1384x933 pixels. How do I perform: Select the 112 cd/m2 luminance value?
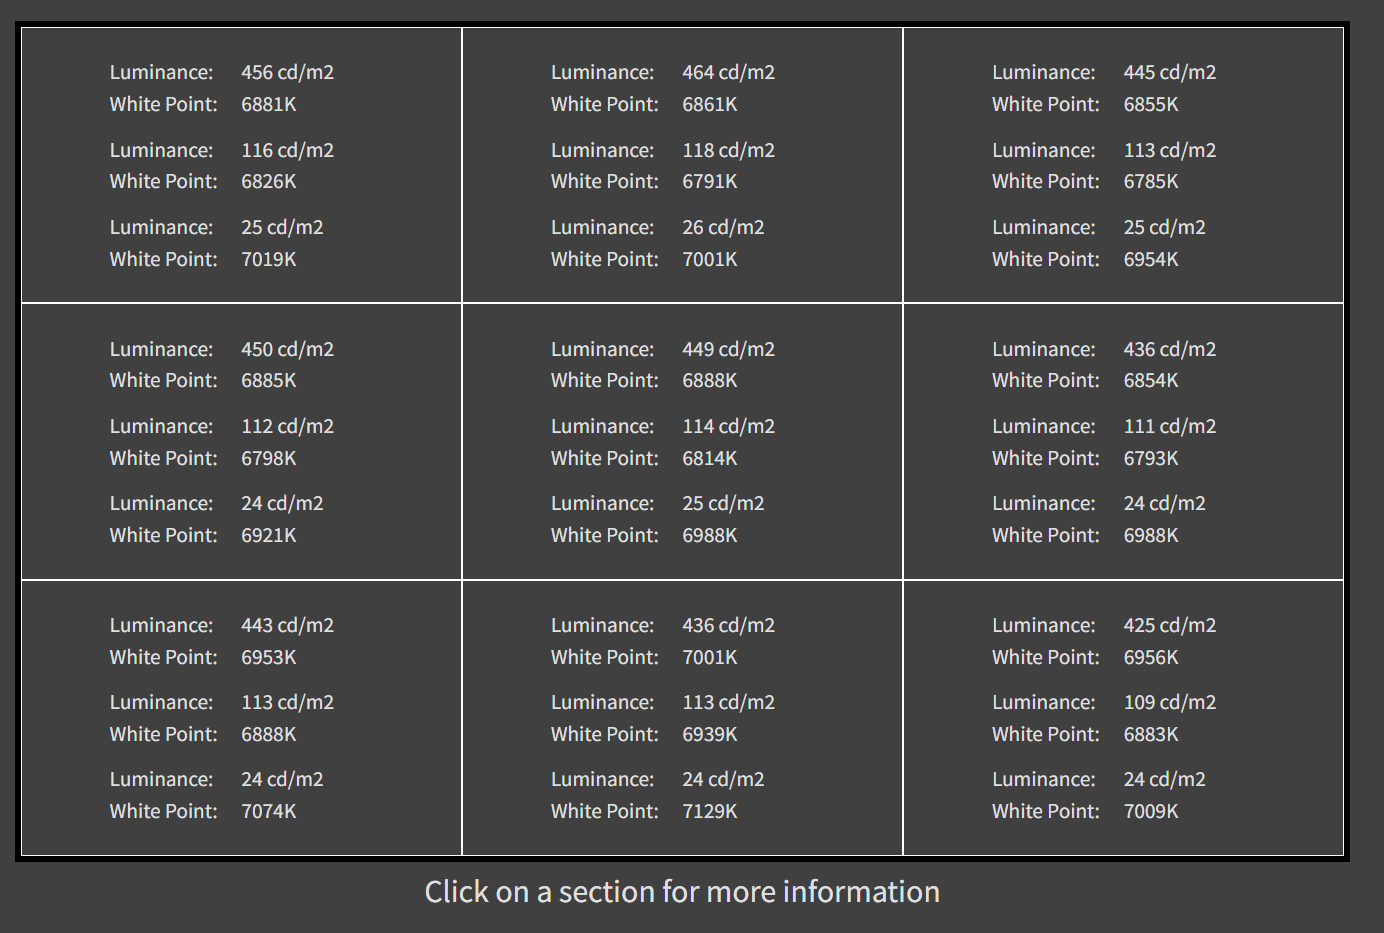point(287,426)
